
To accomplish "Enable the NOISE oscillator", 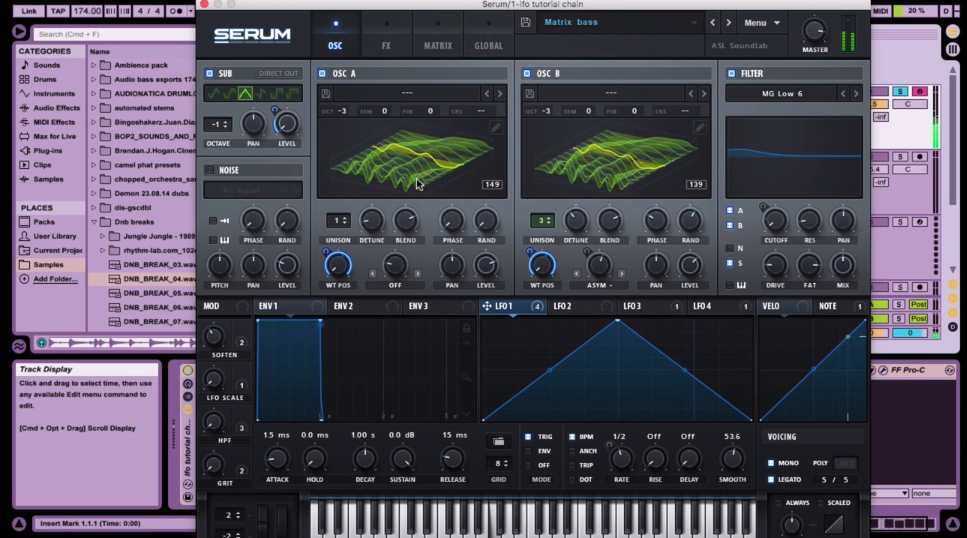I will coord(210,170).
